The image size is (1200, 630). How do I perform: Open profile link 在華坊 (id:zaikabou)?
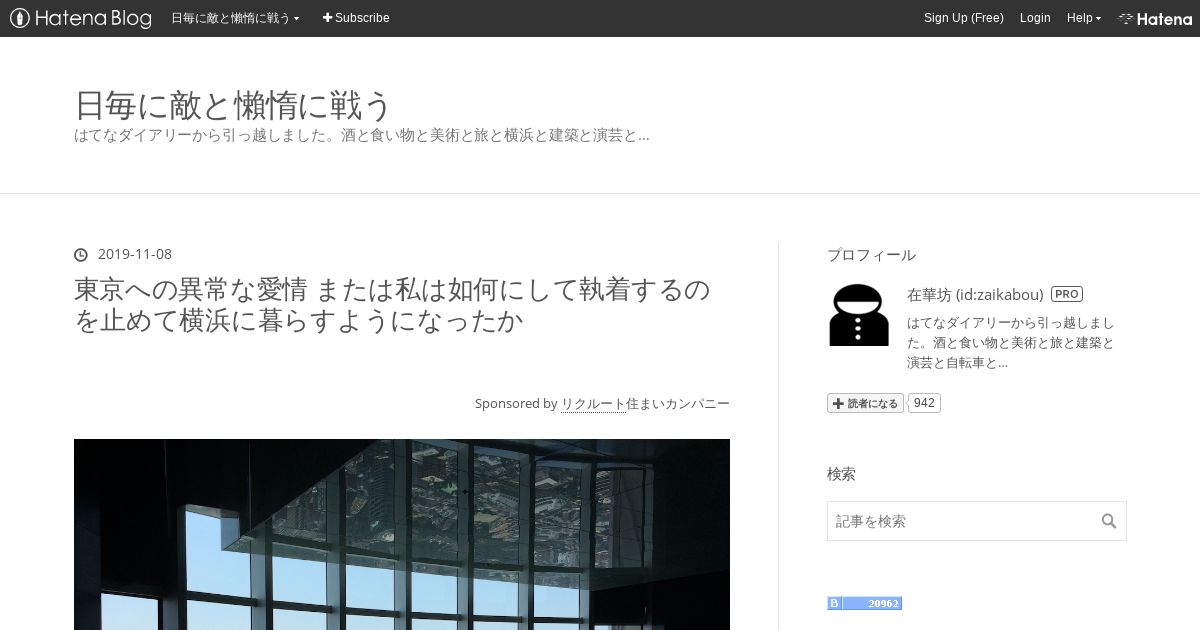click(975, 294)
